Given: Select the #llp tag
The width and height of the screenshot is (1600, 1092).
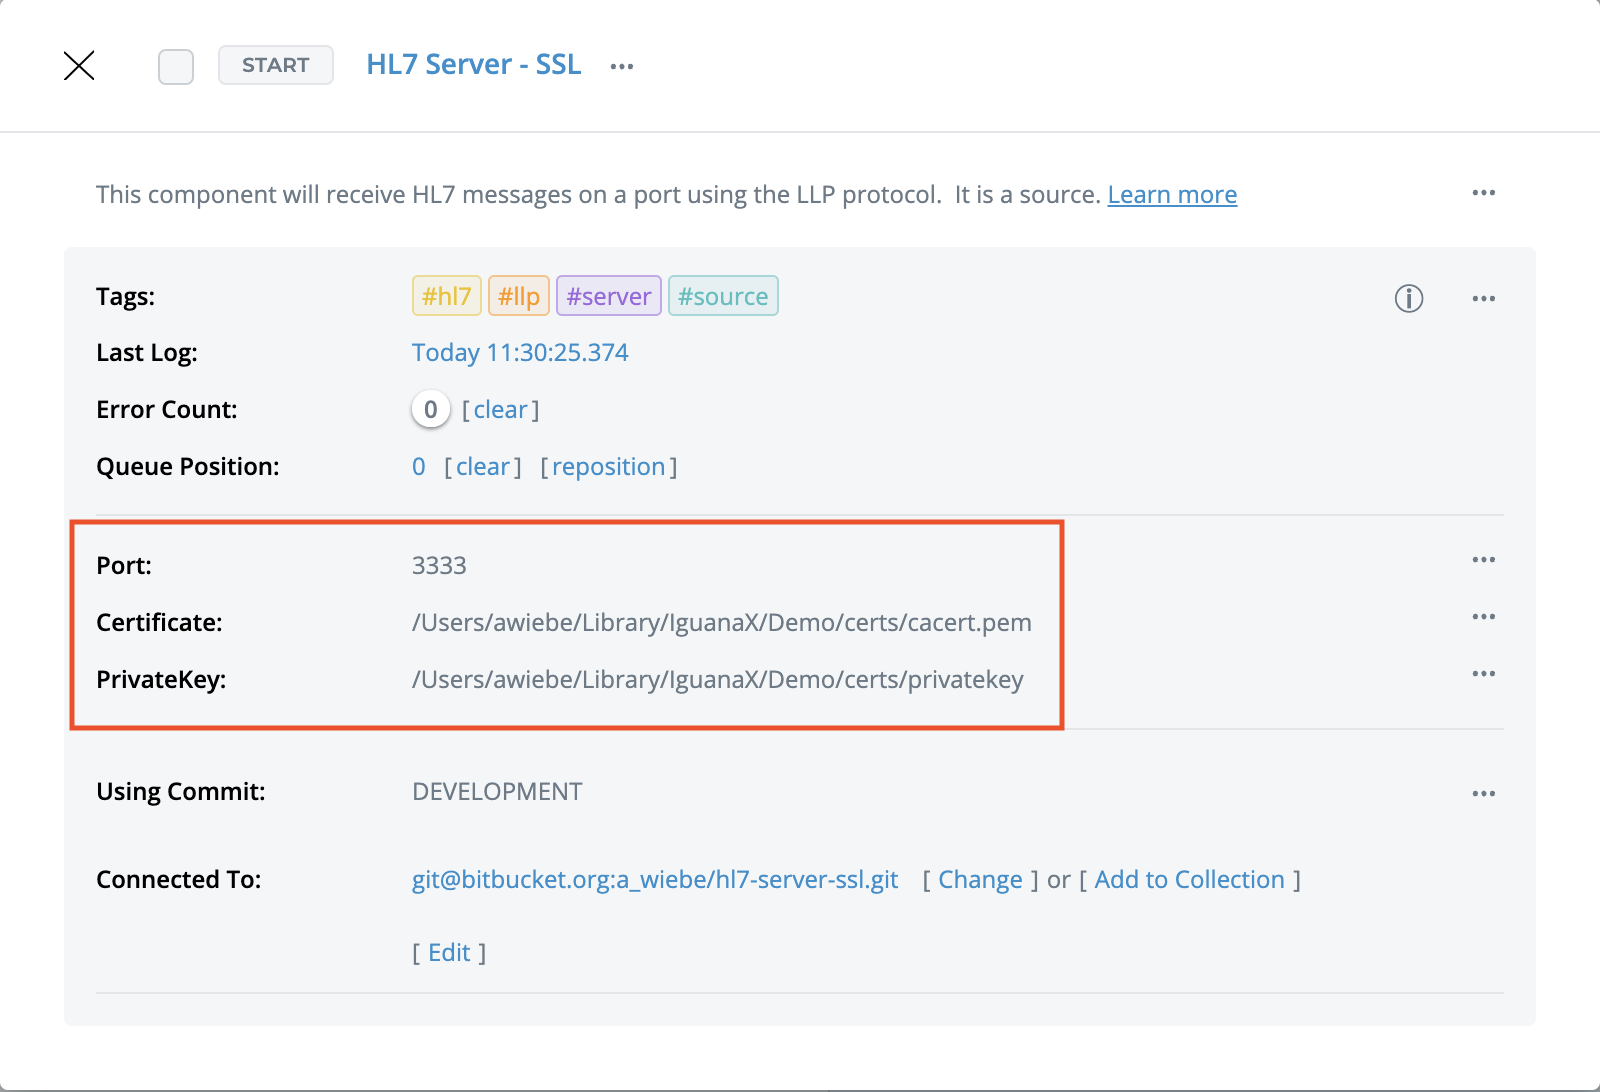Looking at the screenshot, I should point(519,297).
